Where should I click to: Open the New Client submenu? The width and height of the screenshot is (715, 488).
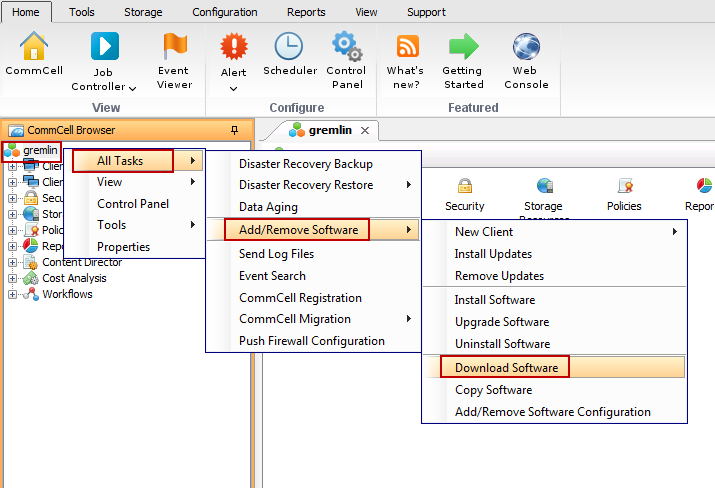pyautogui.click(x=482, y=231)
